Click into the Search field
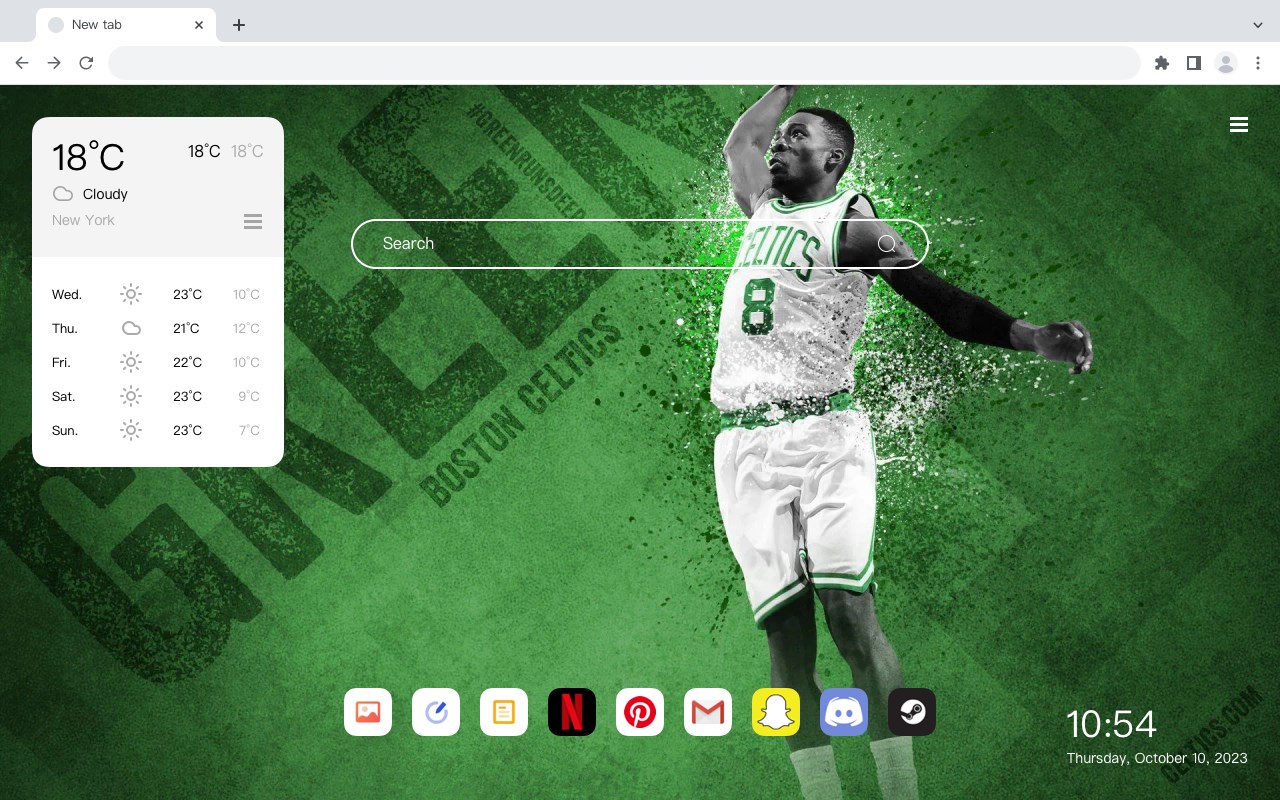 640,244
